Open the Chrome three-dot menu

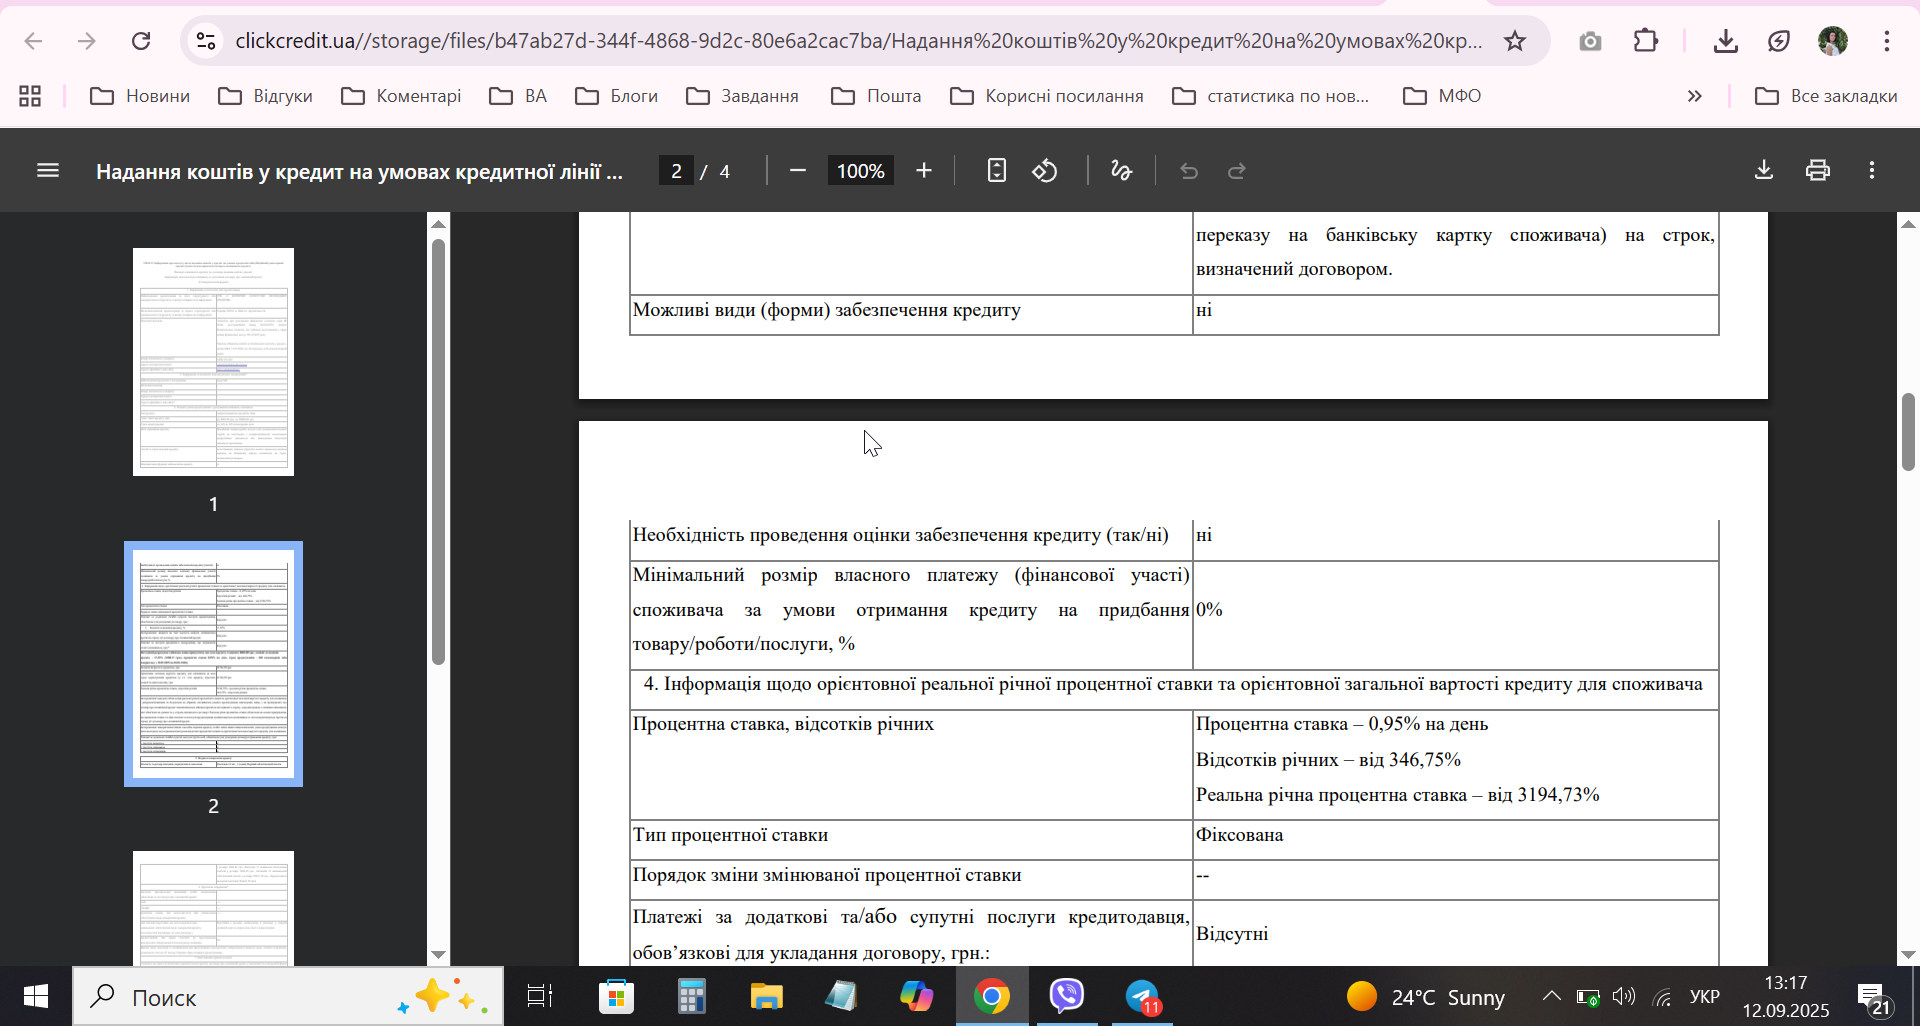tap(1887, 41)
